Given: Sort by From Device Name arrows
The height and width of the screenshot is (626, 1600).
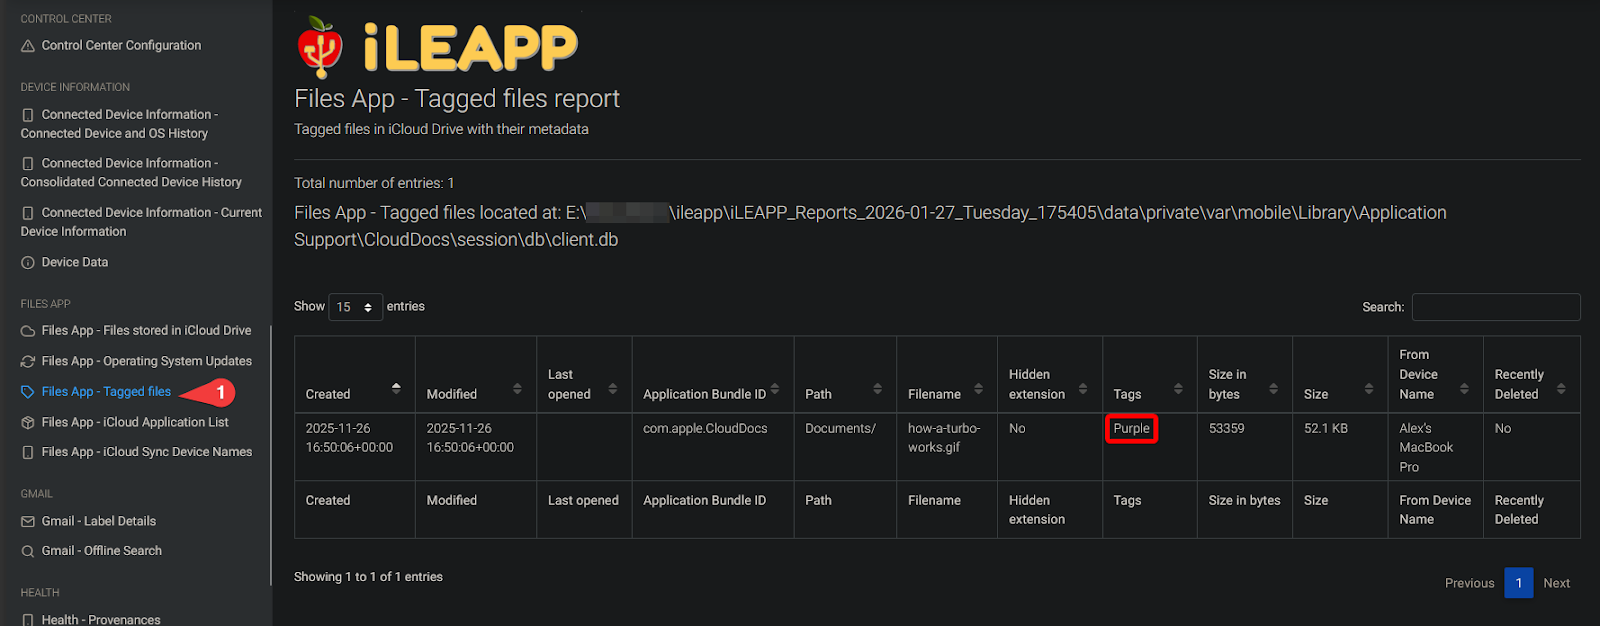Looking at the screenshot, I should coord(1464,388).
